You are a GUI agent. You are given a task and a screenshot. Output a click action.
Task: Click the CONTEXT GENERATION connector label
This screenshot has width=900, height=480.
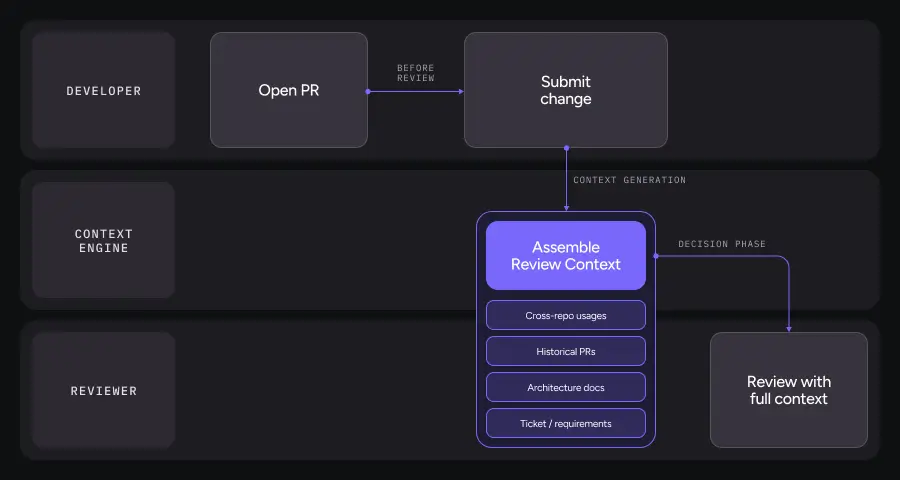coord(629,180)
